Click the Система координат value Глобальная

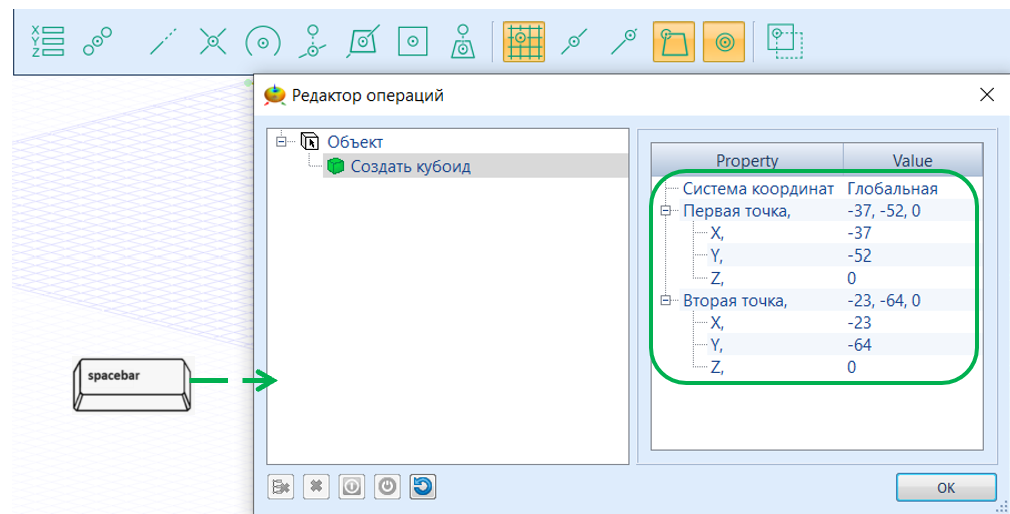tap(892, 188)
